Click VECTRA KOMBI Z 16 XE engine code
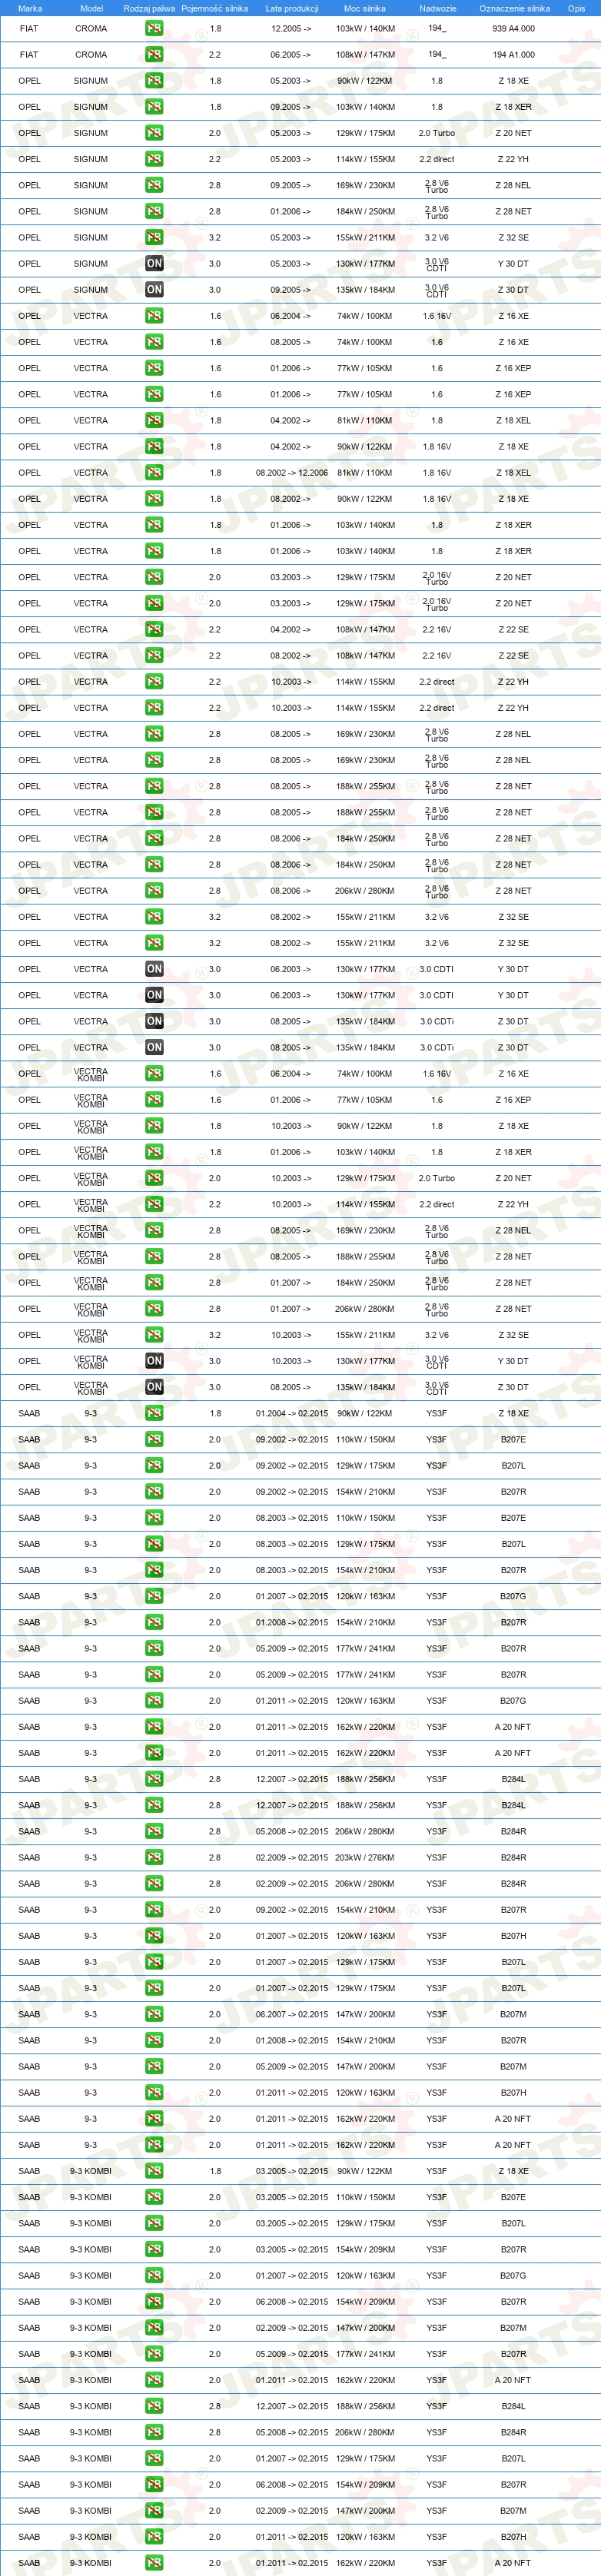 (x=514, y=1074)
